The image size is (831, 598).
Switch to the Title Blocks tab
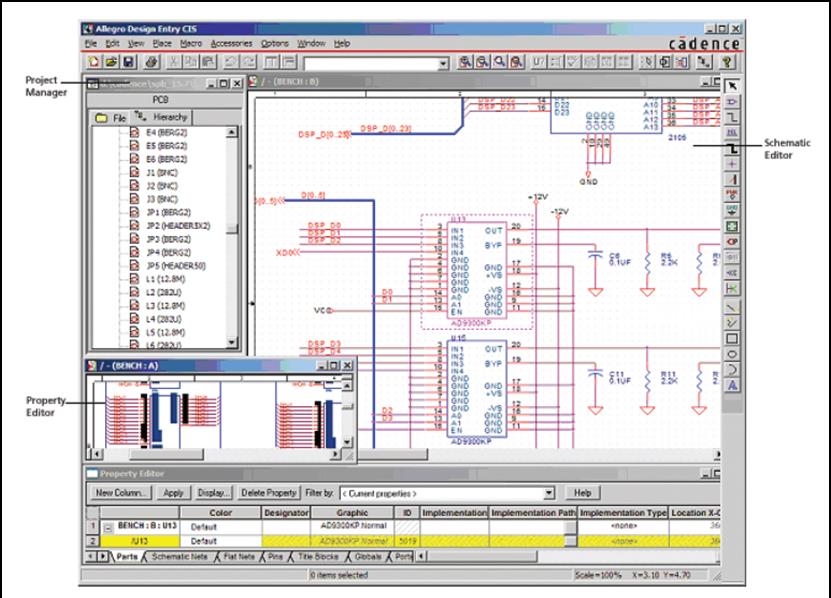click(x=318, y=557)
